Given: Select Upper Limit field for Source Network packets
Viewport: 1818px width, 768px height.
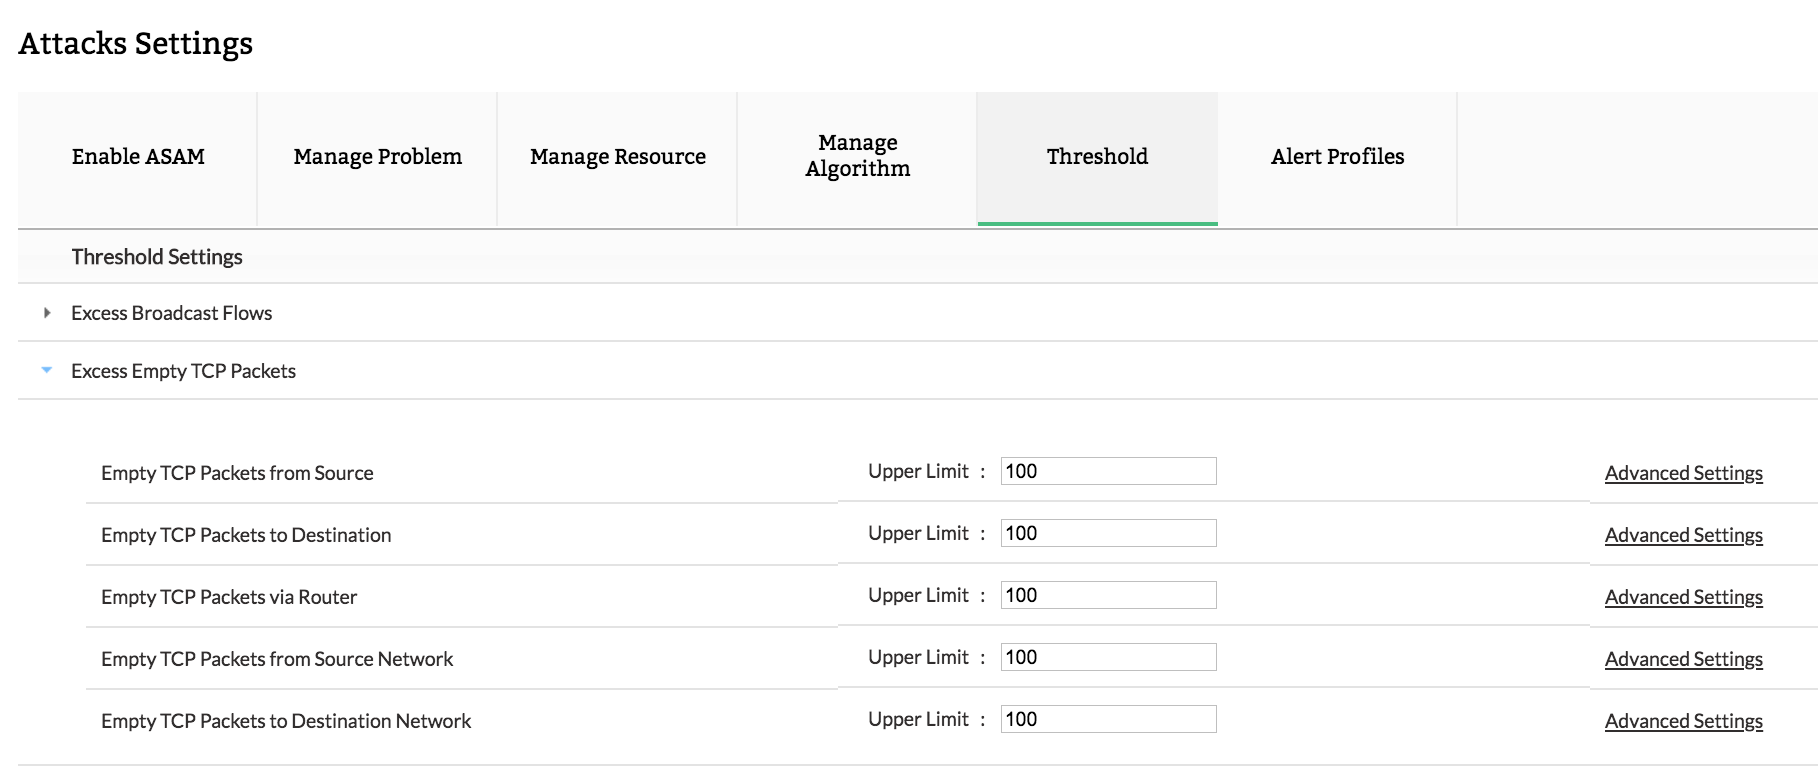Looking at the screenshot, I should tap(1108, 657).
